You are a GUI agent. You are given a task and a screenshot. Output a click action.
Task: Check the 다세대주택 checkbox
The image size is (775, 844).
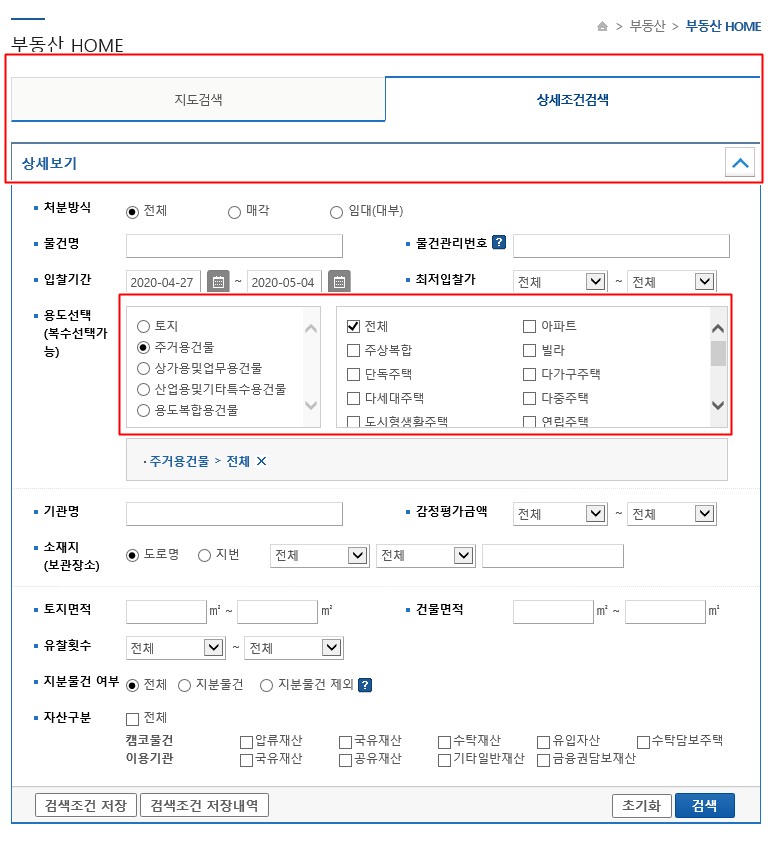(x=353, y=398)
